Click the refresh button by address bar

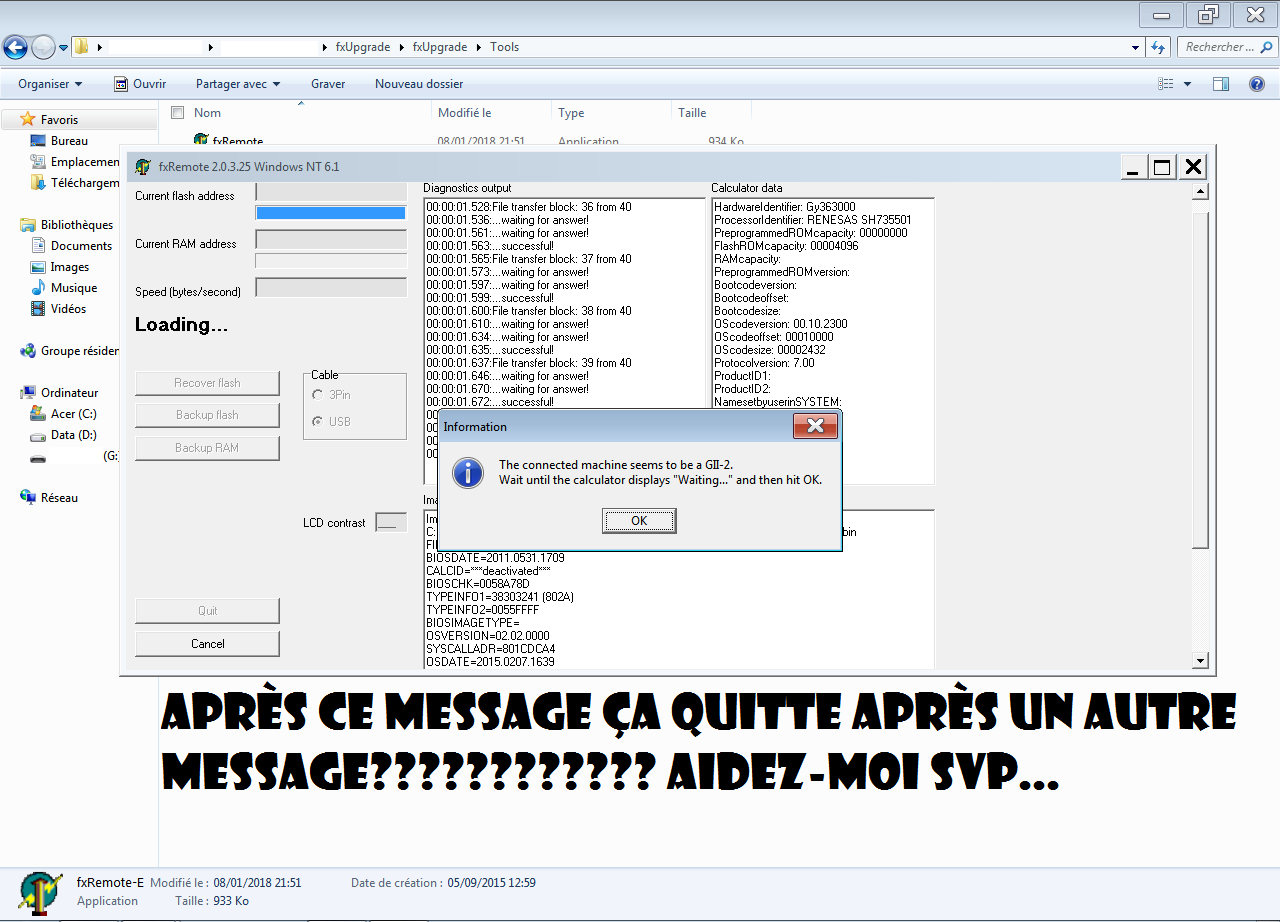[x=1158, y=47]
